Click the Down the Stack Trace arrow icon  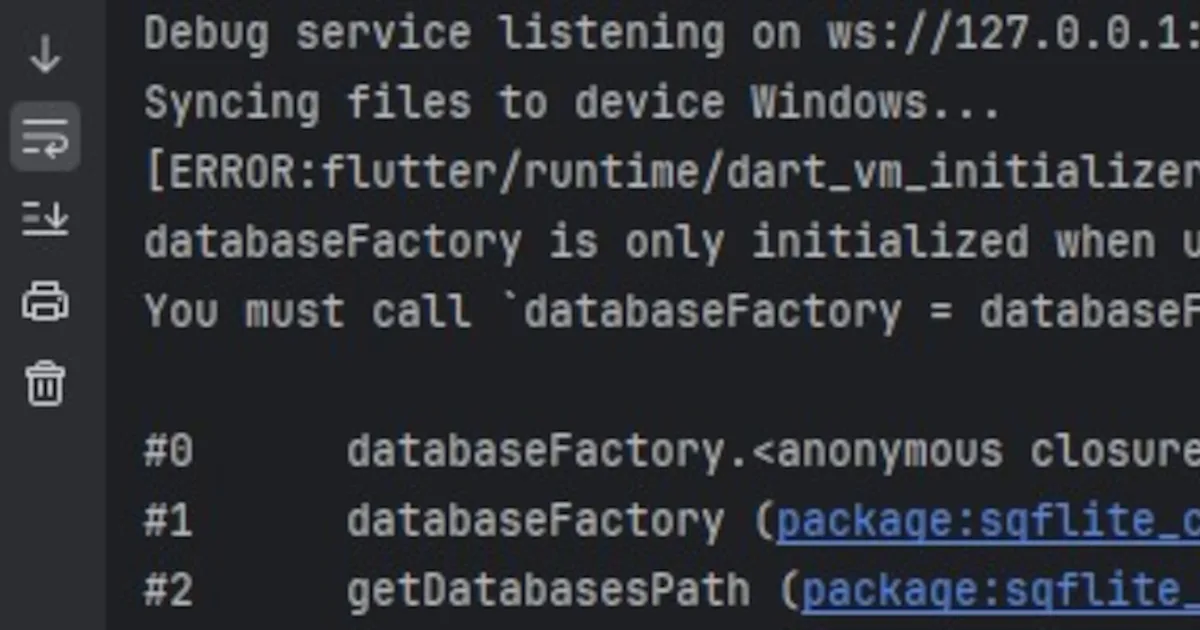[x=45, y=54]
